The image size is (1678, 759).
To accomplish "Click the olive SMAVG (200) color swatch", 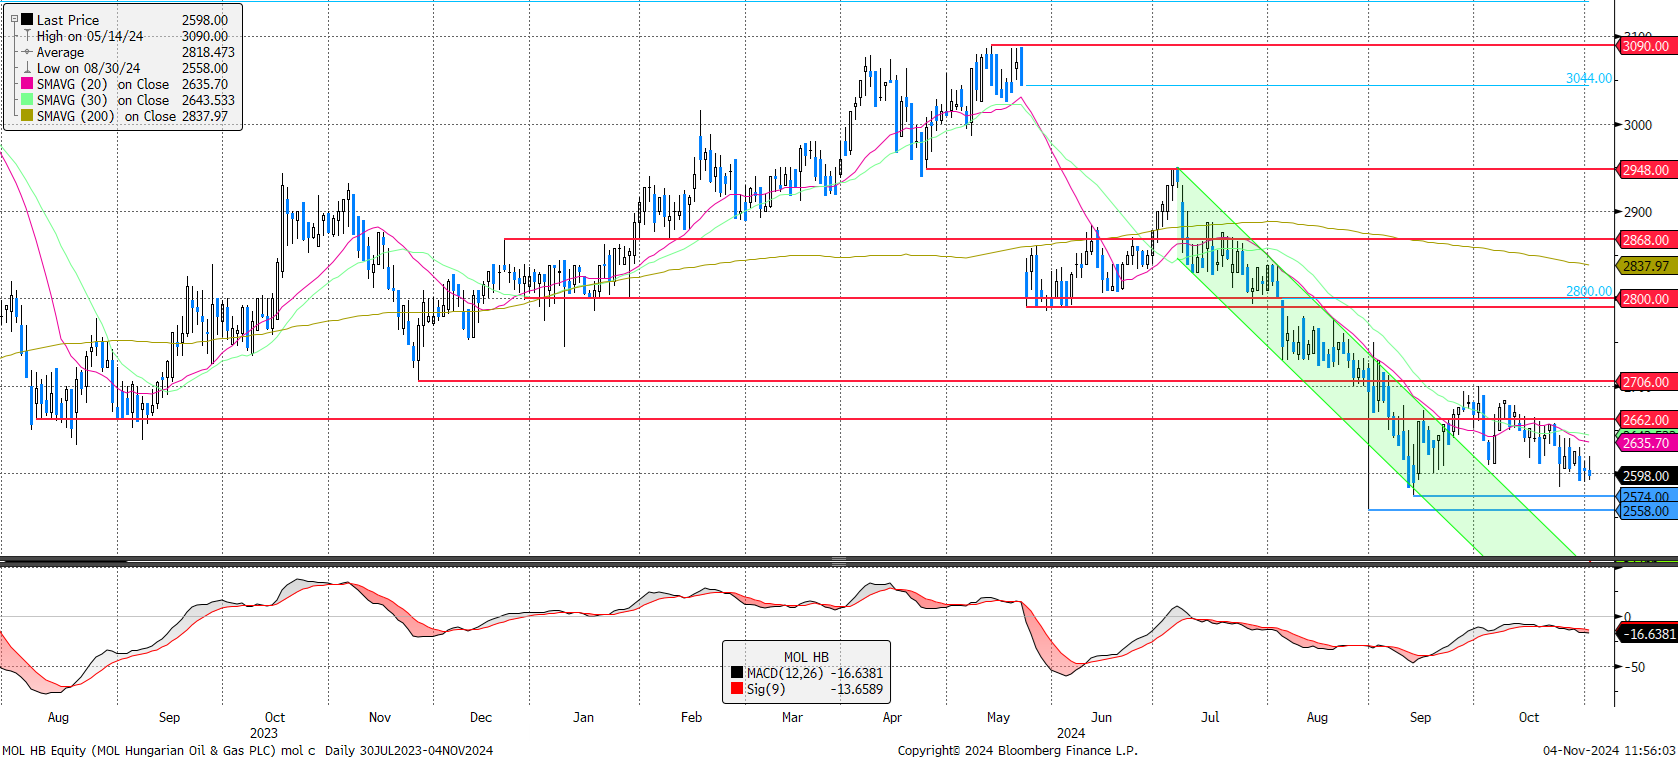I will [27, 116].
